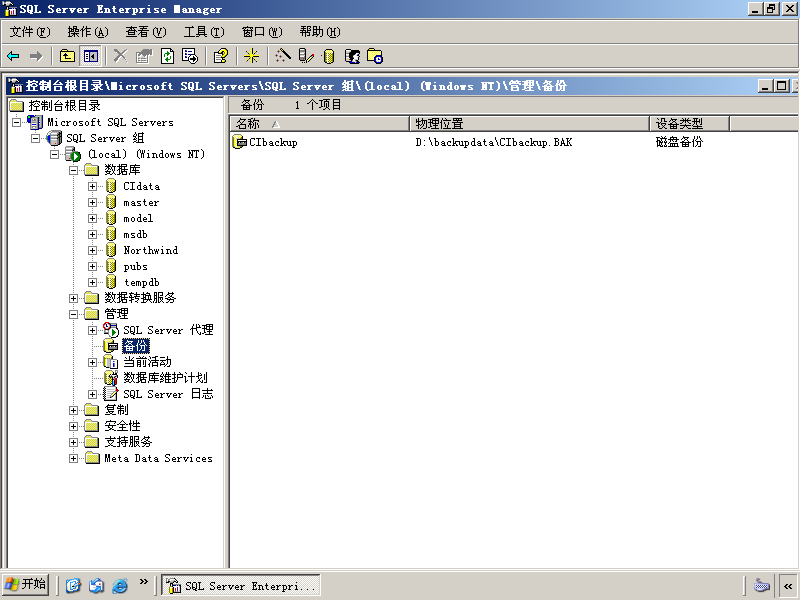Screen dimensions: 800x600
Task: Toggle the show/hide console tree icon
Action: 91,56
